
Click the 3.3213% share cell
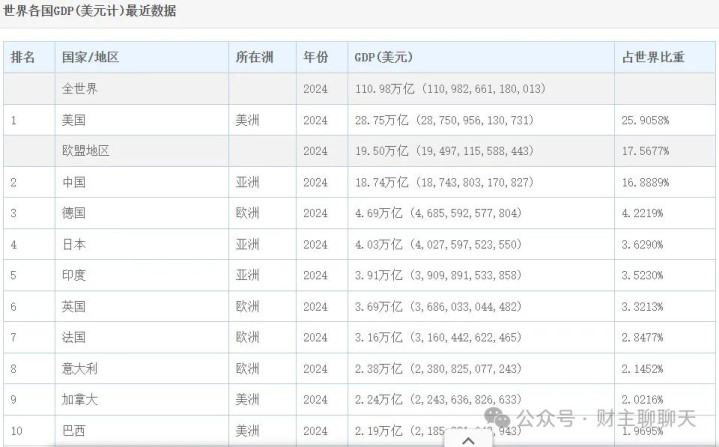point(642,306)
